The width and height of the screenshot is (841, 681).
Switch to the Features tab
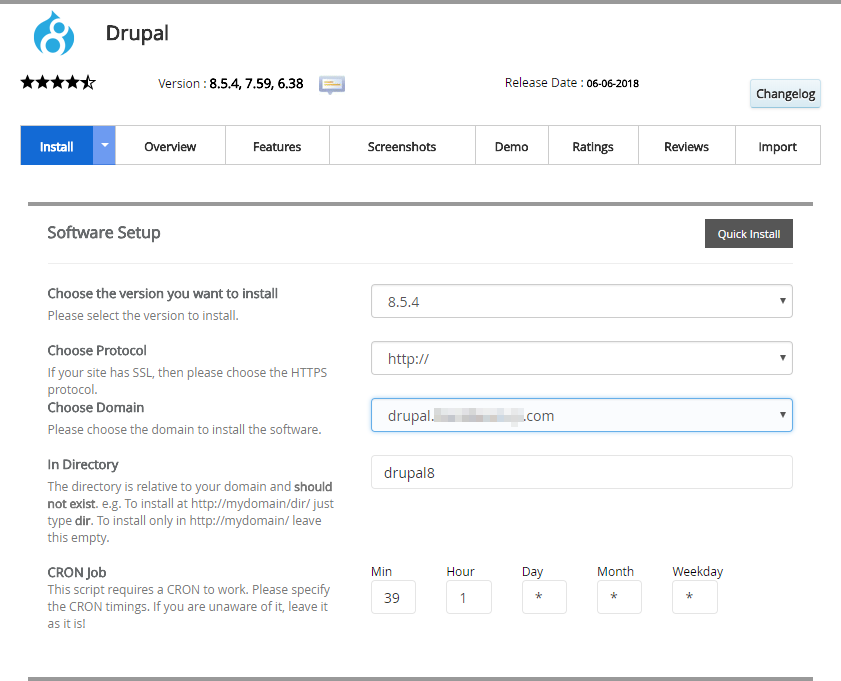tap(277, 146)
